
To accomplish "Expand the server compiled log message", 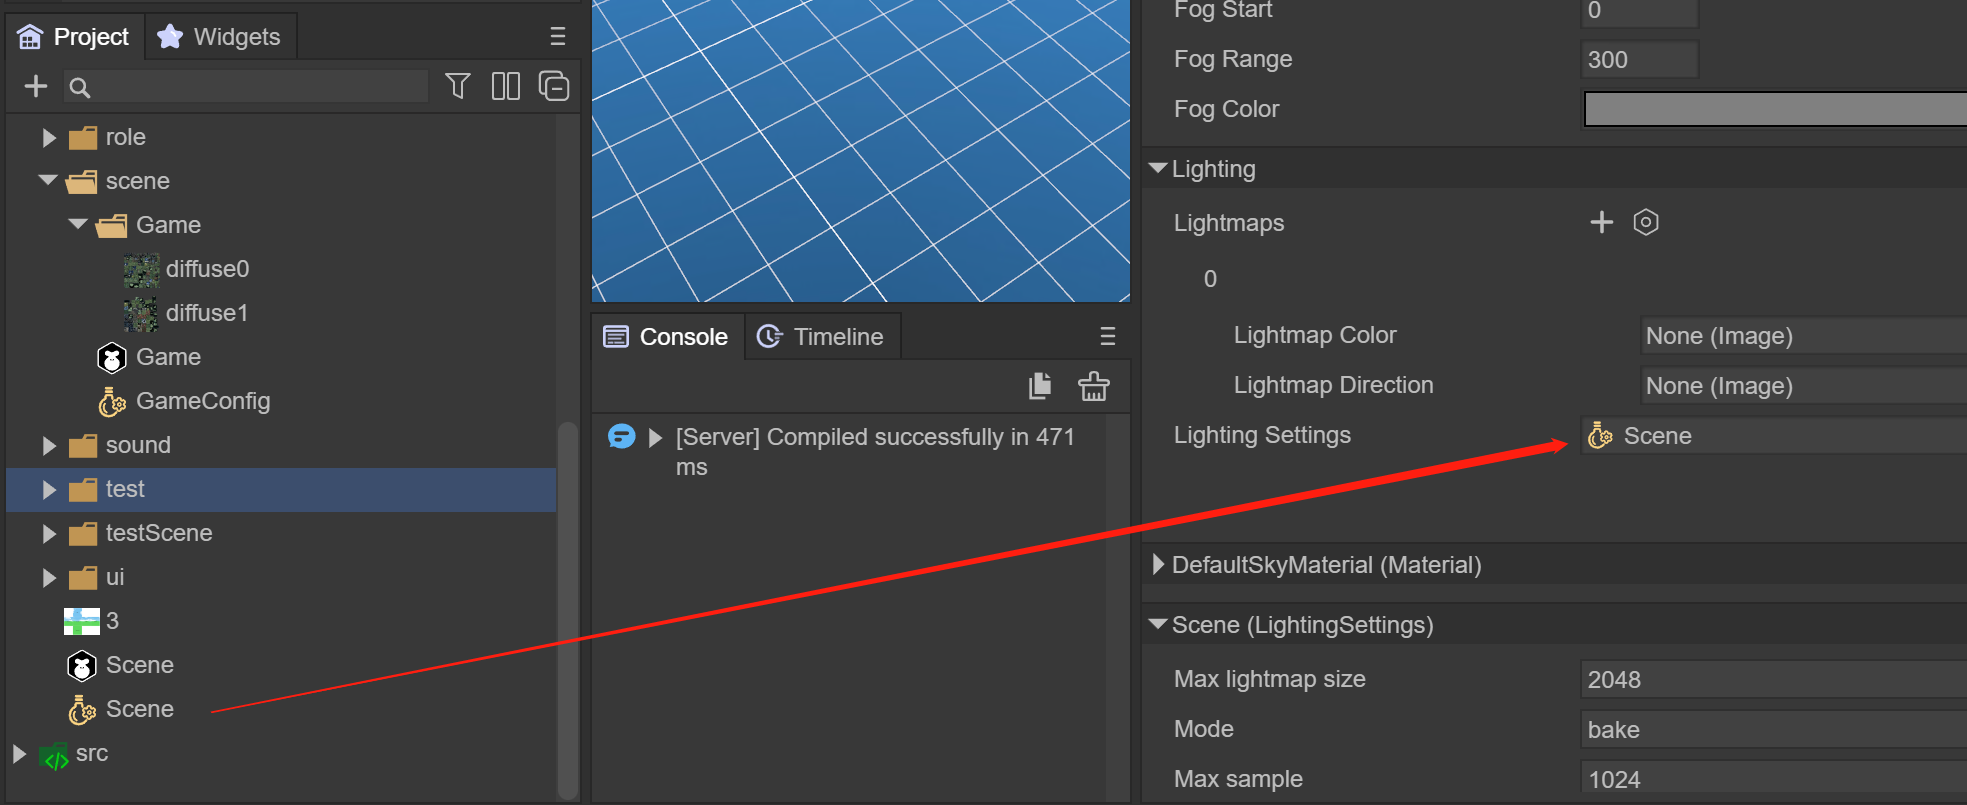I will [x=655, y=438].
